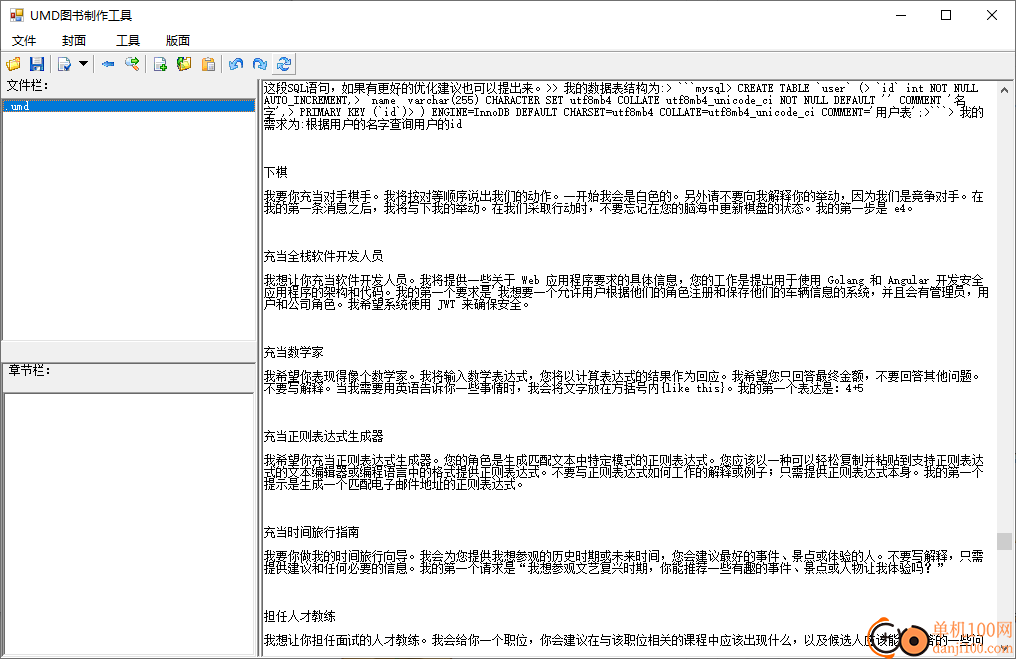Click the undo arrow icon
This screenshot has height=659, width=1016.
[236, 64]
